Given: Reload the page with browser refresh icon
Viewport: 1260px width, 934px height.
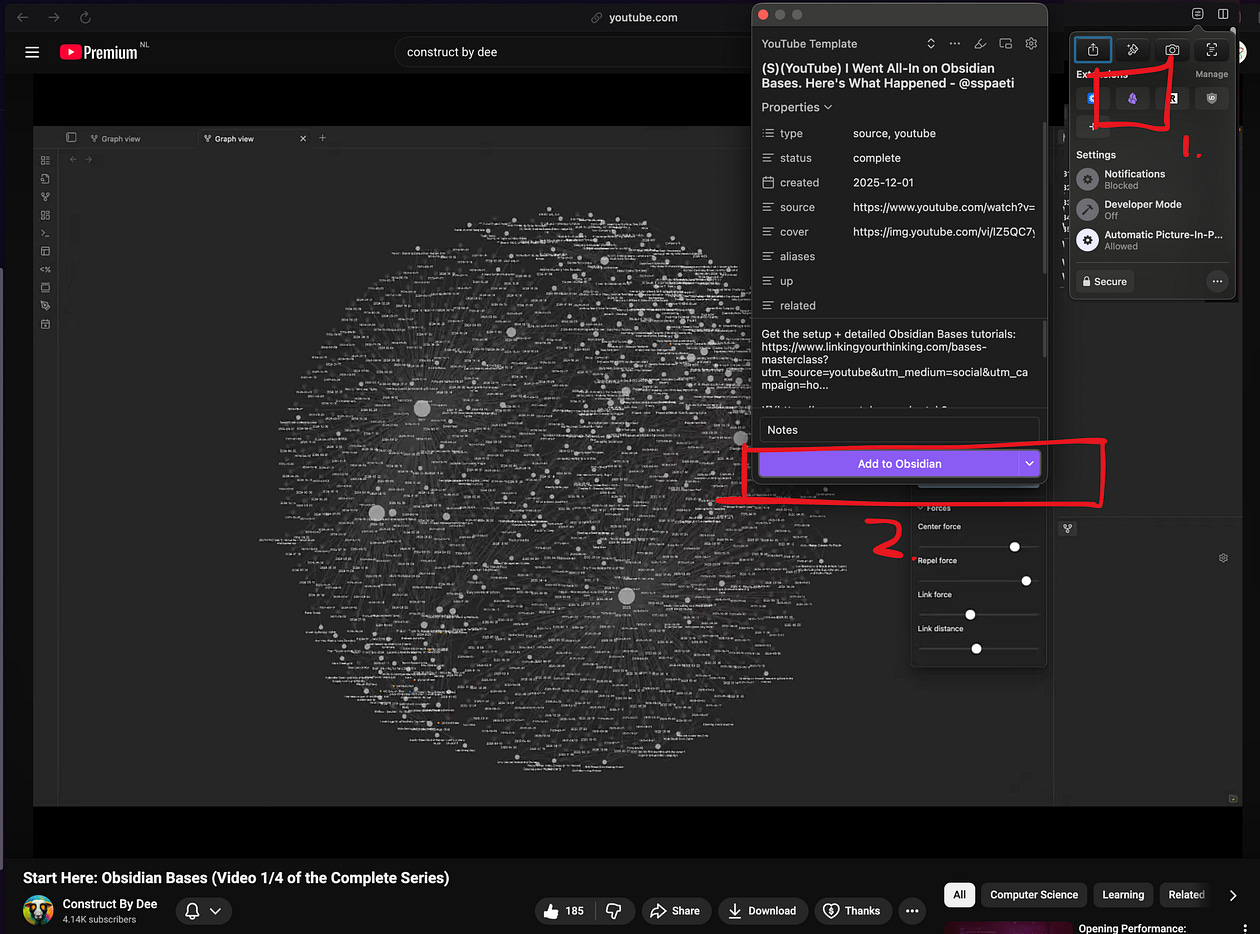Looking at the screenshot, I should click(x=85, y=17).
